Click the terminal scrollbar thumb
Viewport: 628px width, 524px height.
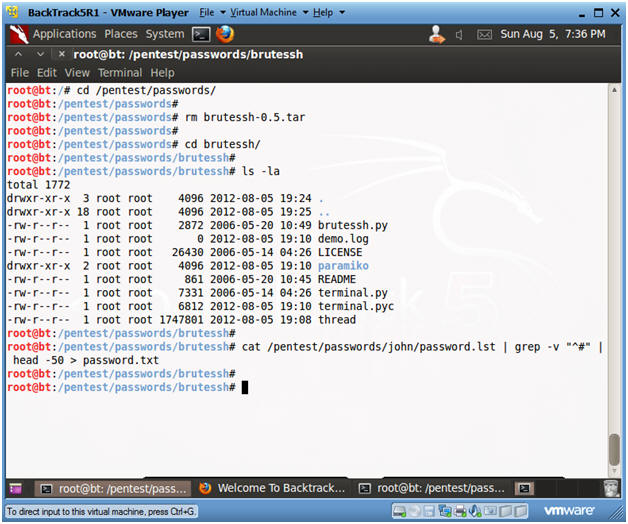614,449
